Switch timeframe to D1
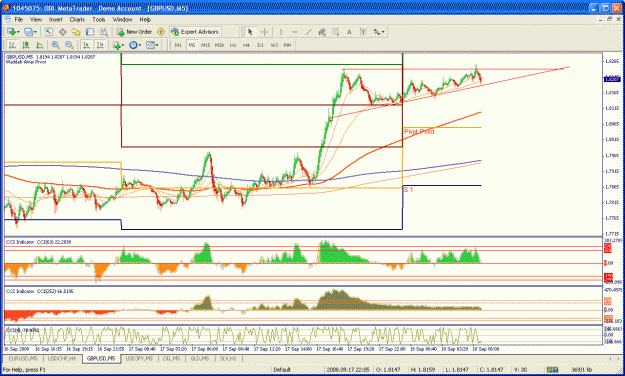The width and height of the screenshot is (625, 376). click(x=260, y=45)
